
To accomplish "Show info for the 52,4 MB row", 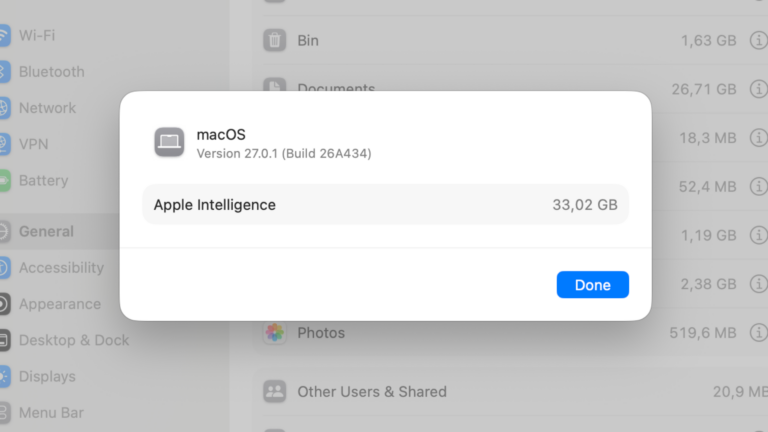I will click(x=758, y=186).
